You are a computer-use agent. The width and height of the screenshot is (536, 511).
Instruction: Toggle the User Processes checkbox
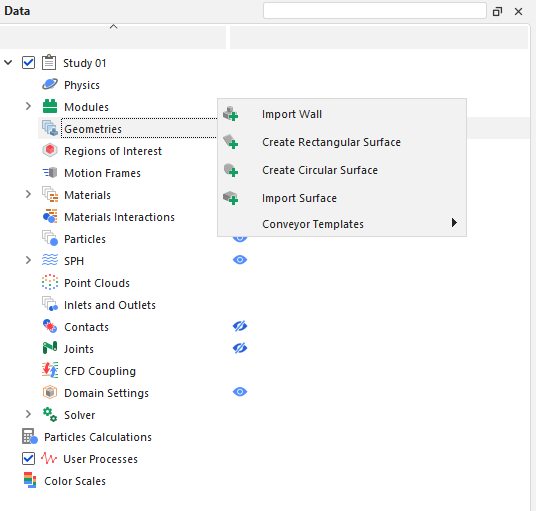[28, 458]
